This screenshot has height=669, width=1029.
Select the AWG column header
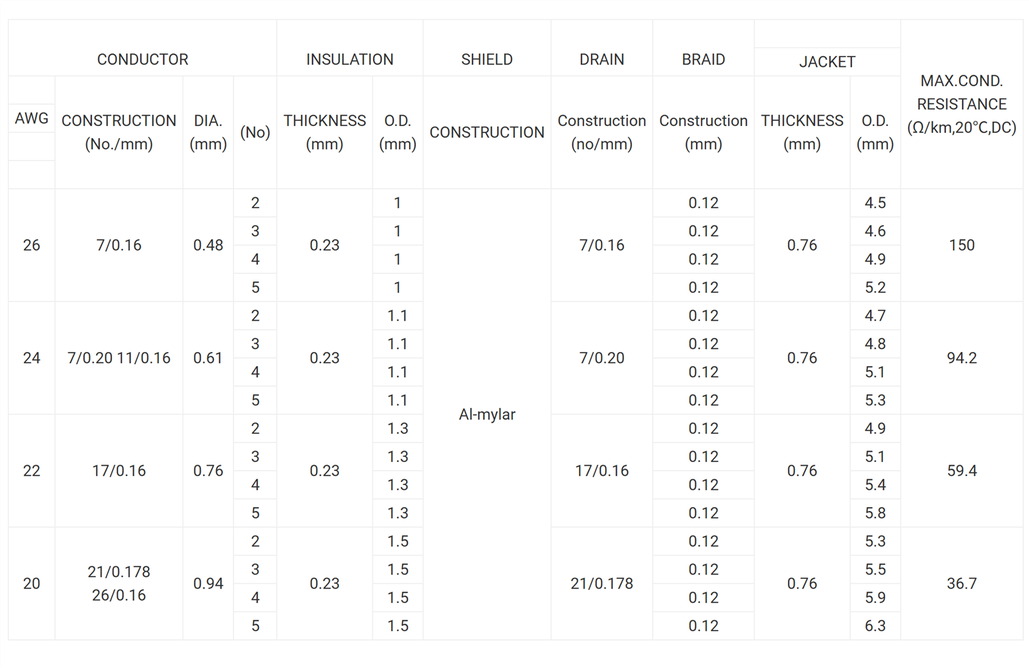[32, 119]
